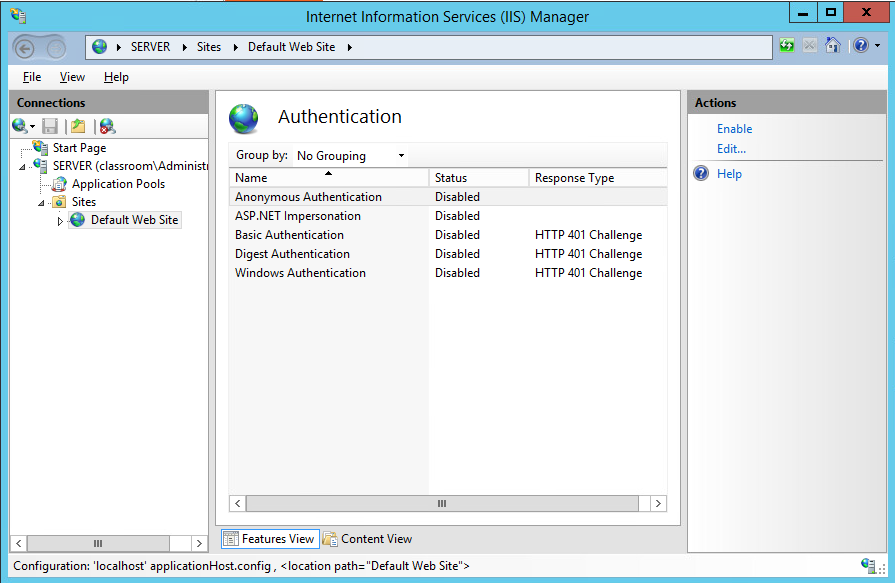Click the Save Current Connections disk icon
Viewport: 895px width, 583px height.
tap(50, 126)
